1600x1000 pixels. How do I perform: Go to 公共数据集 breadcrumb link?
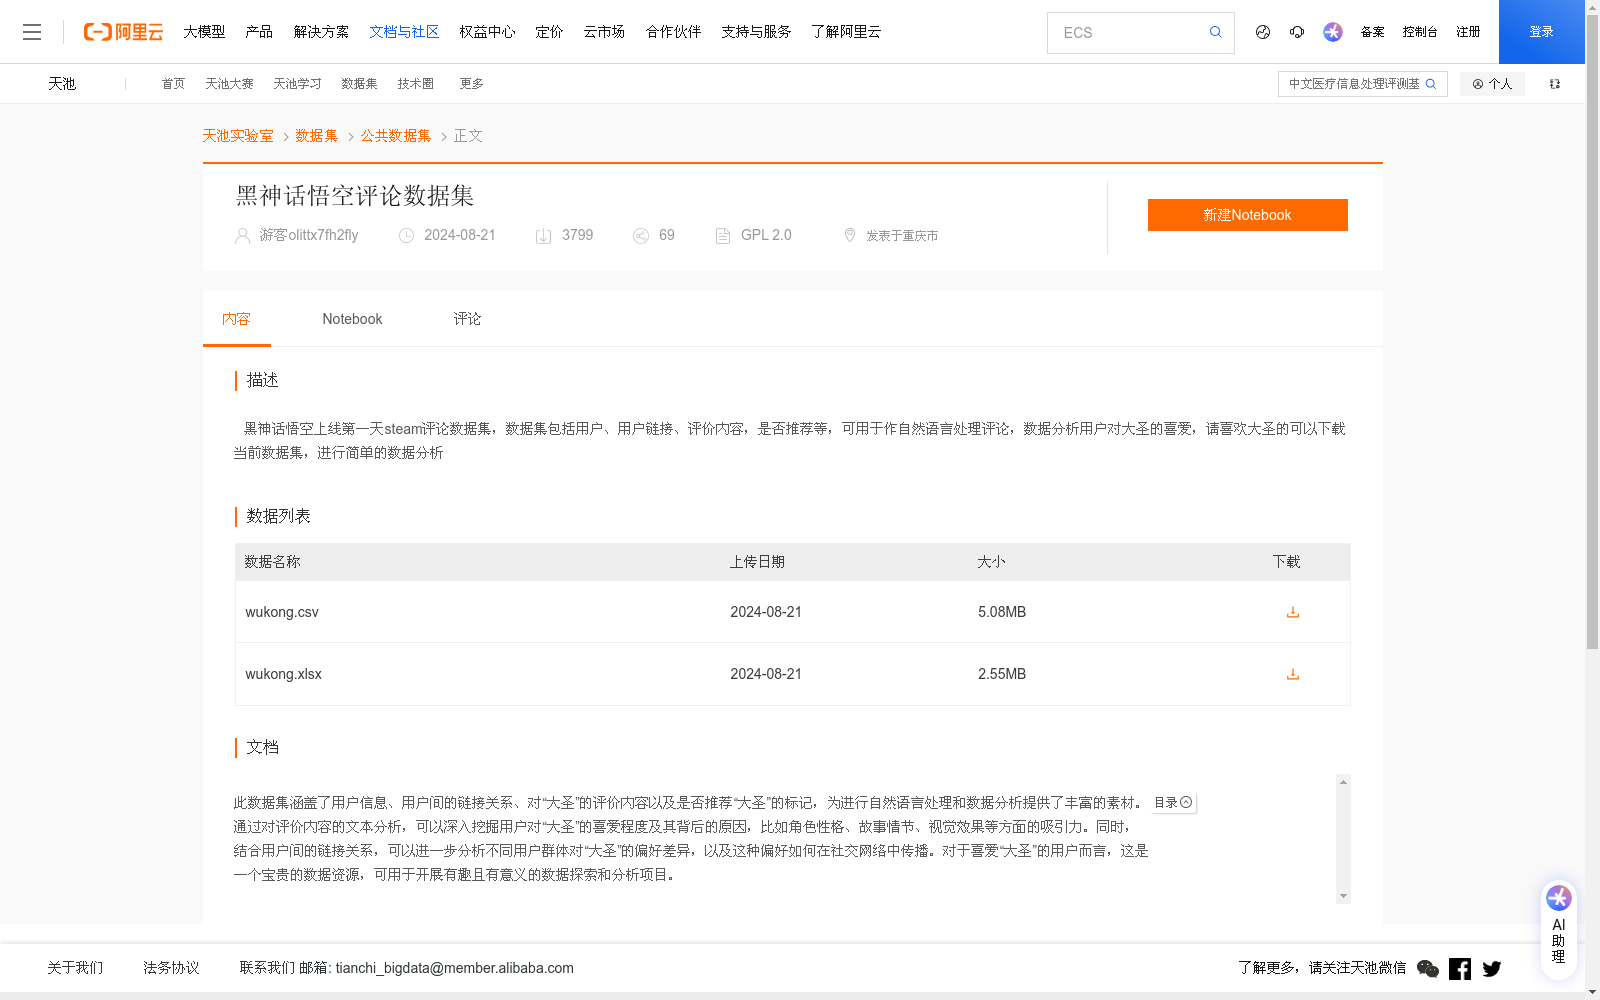tap(396, 136)
